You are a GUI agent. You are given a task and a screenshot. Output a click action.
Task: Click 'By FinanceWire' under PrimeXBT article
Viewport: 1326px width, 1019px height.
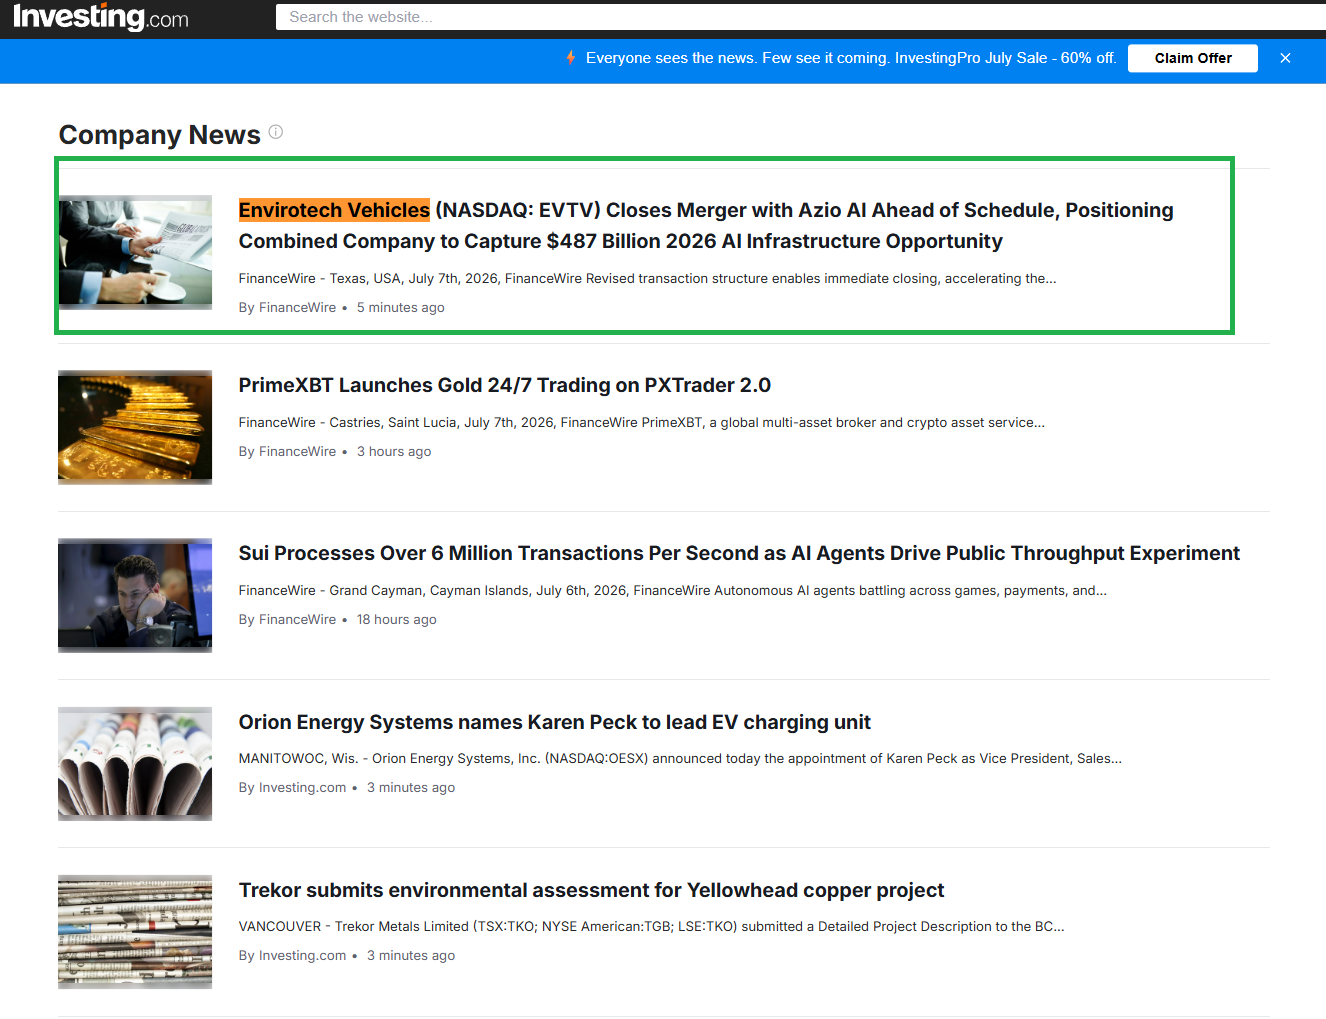tap(288, 451)
